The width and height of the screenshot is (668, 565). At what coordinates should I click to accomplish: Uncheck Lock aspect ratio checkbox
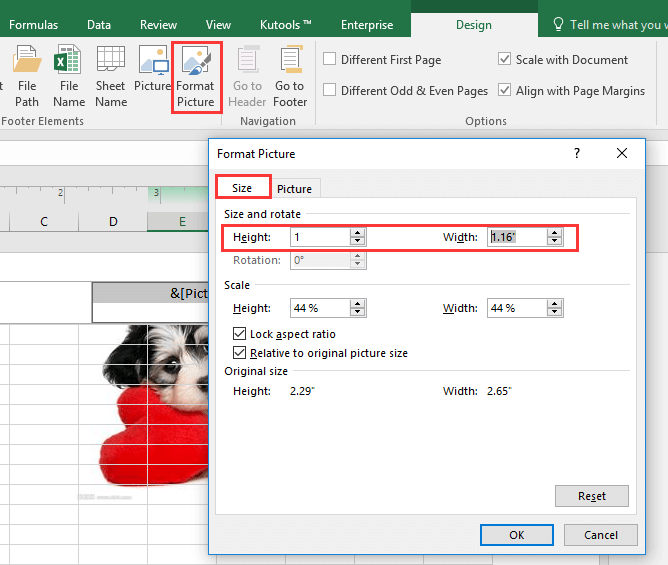pos(240,334)
